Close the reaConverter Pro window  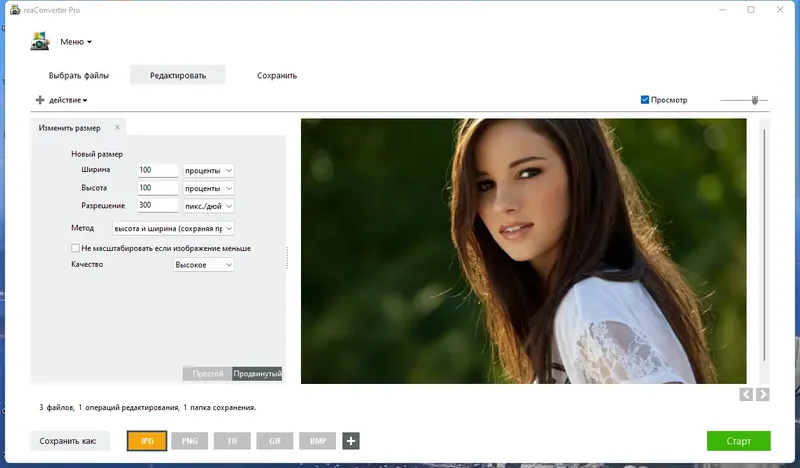click(780, 10)
